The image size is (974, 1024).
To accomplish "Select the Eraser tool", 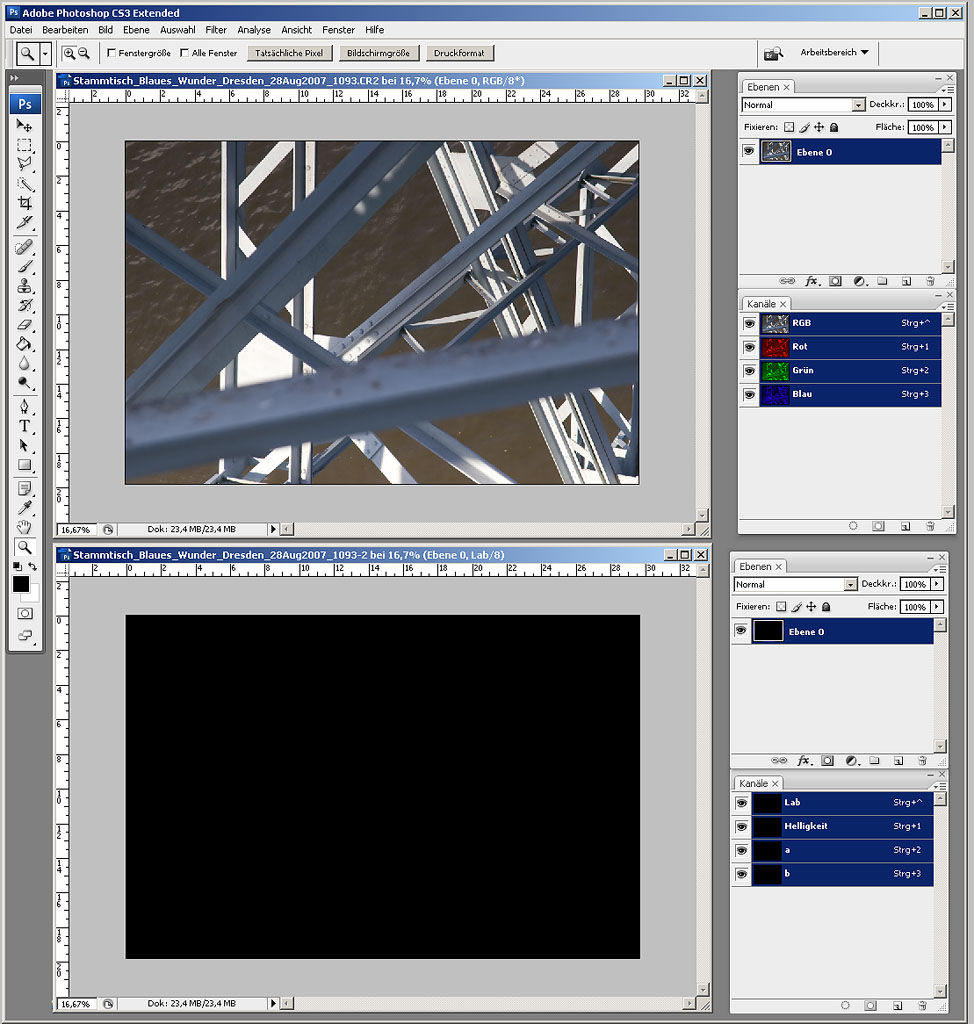I will [x=25, y=325].
